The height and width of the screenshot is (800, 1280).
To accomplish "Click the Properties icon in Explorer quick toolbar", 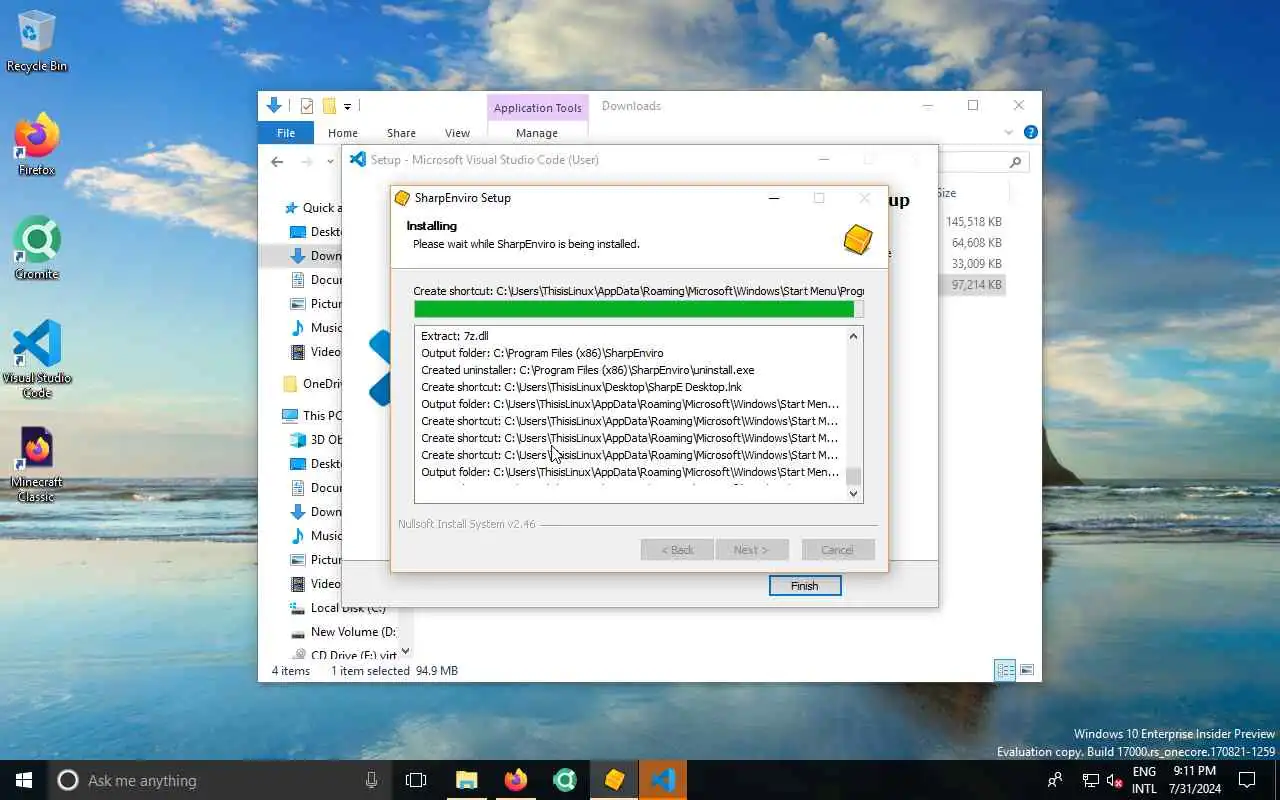I will point(307,106).
